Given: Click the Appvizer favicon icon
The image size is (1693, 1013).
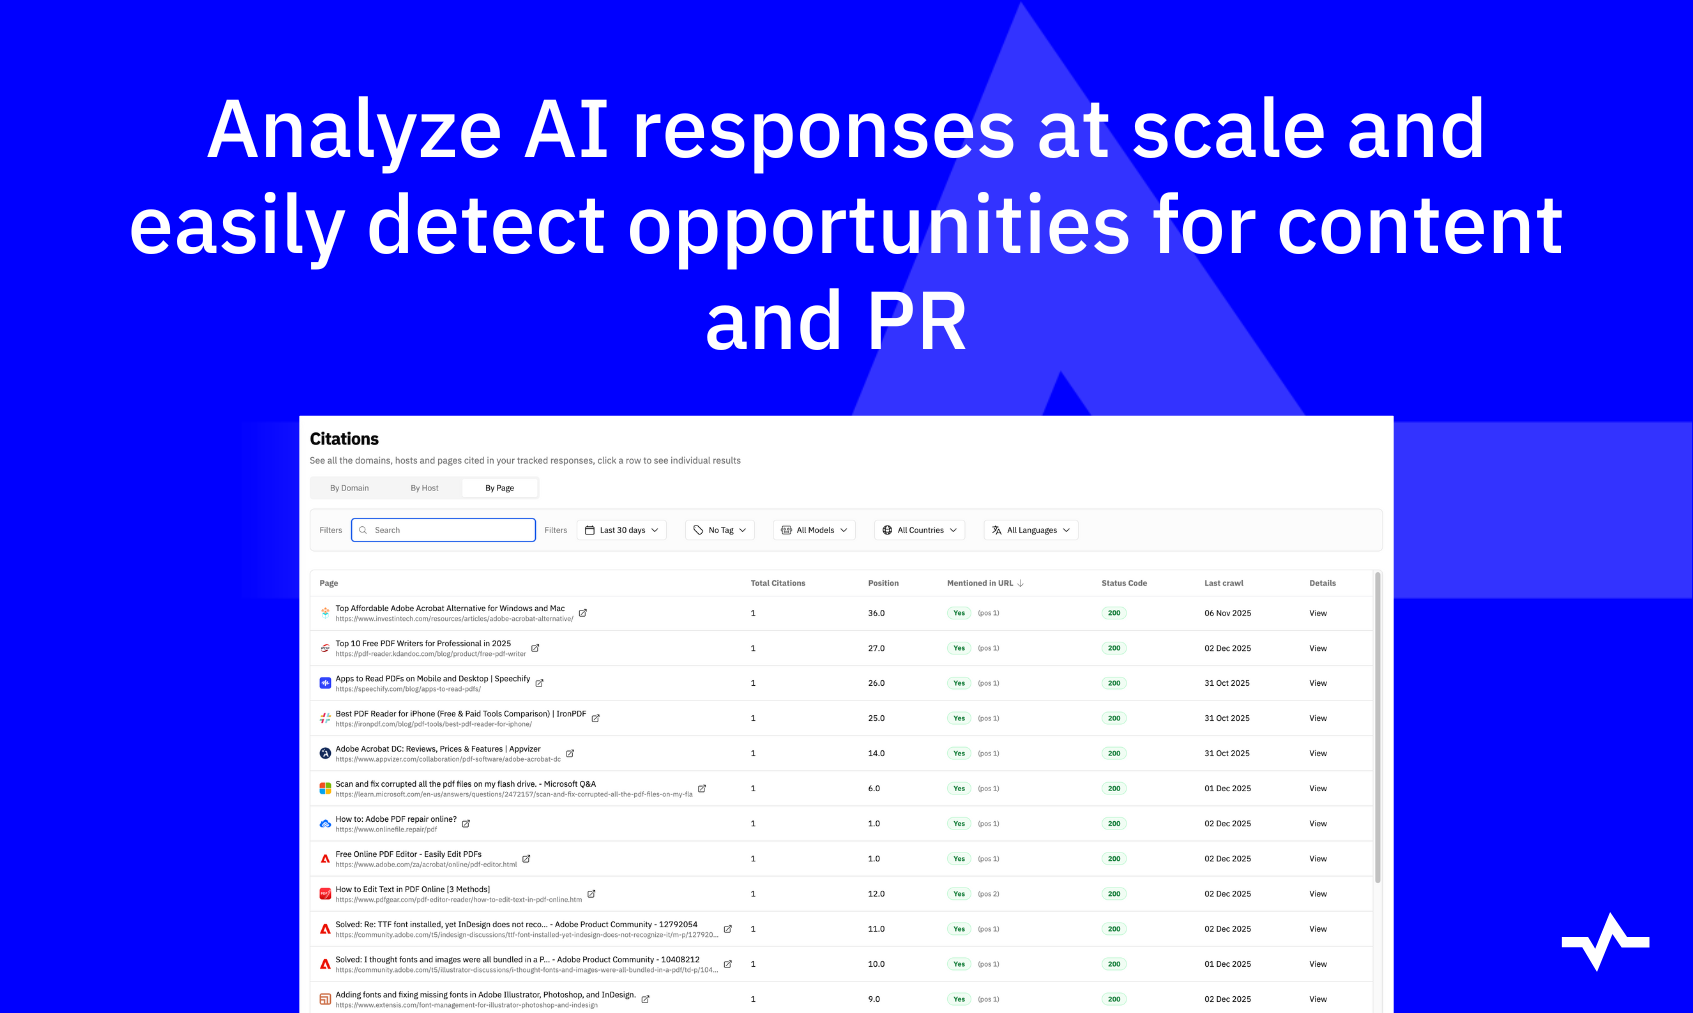Looking at the screenshot, I should [325, 753].
